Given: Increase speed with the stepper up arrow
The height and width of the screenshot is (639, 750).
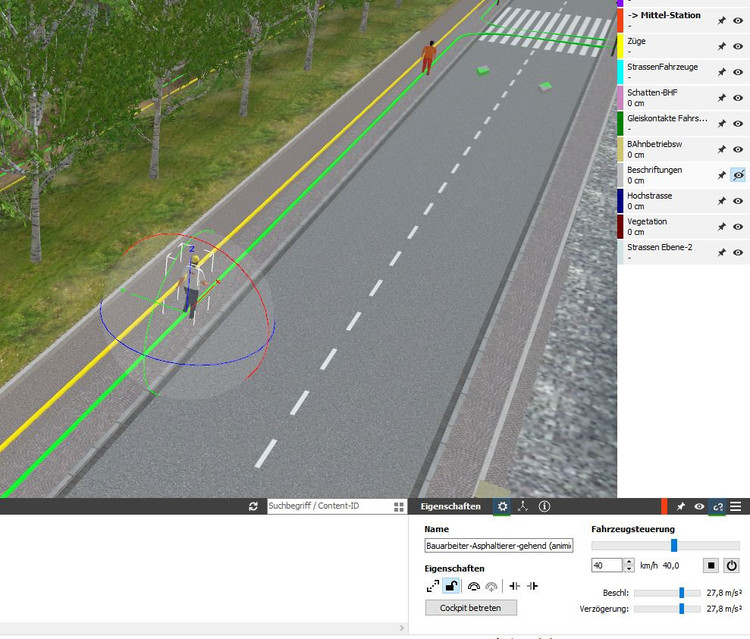Looking at the screenshot, I should point(628,561).
